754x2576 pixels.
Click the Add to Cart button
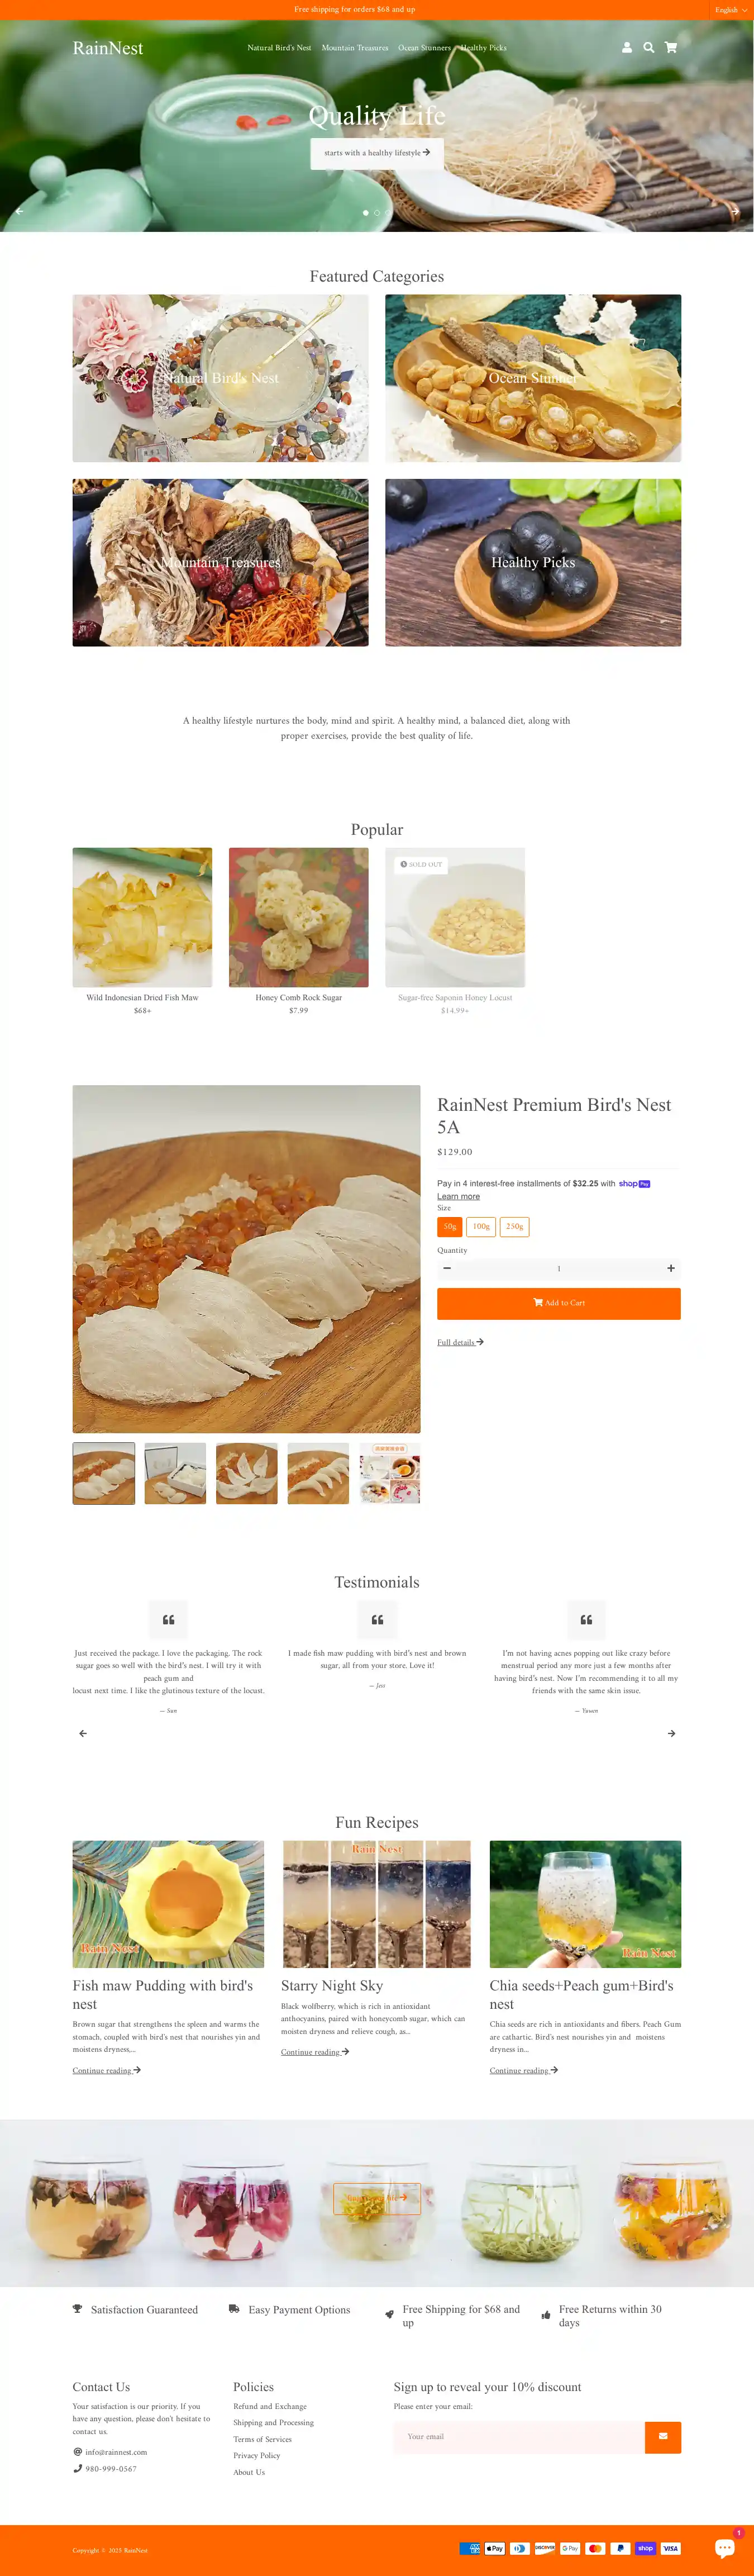[558, 1303]
